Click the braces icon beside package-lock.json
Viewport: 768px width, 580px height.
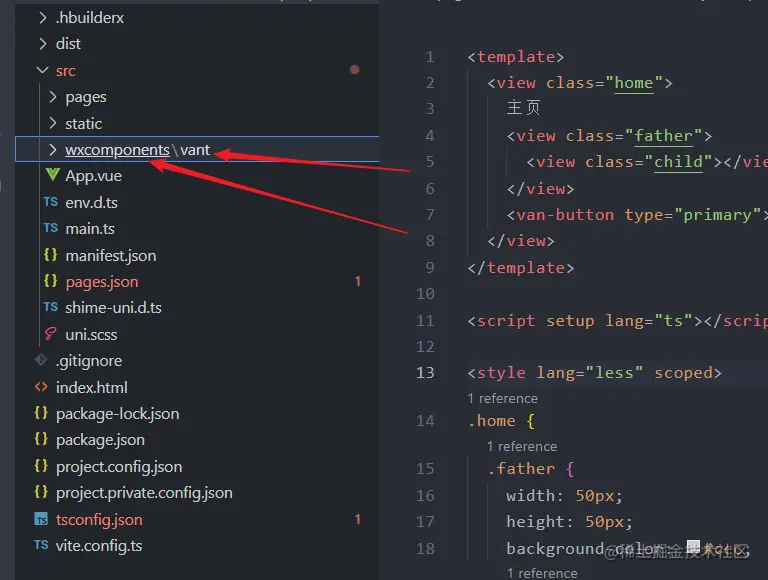coord(41,413)
